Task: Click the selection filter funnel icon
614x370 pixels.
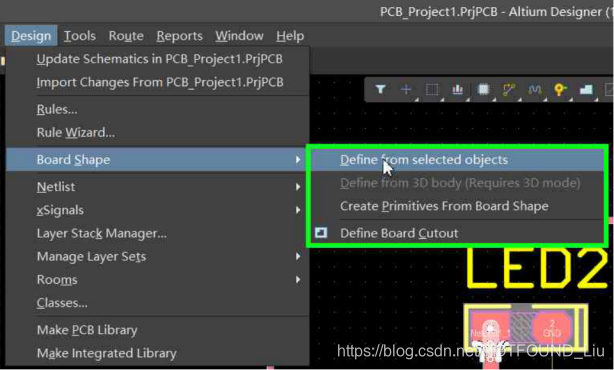Action: coord(380,90)
